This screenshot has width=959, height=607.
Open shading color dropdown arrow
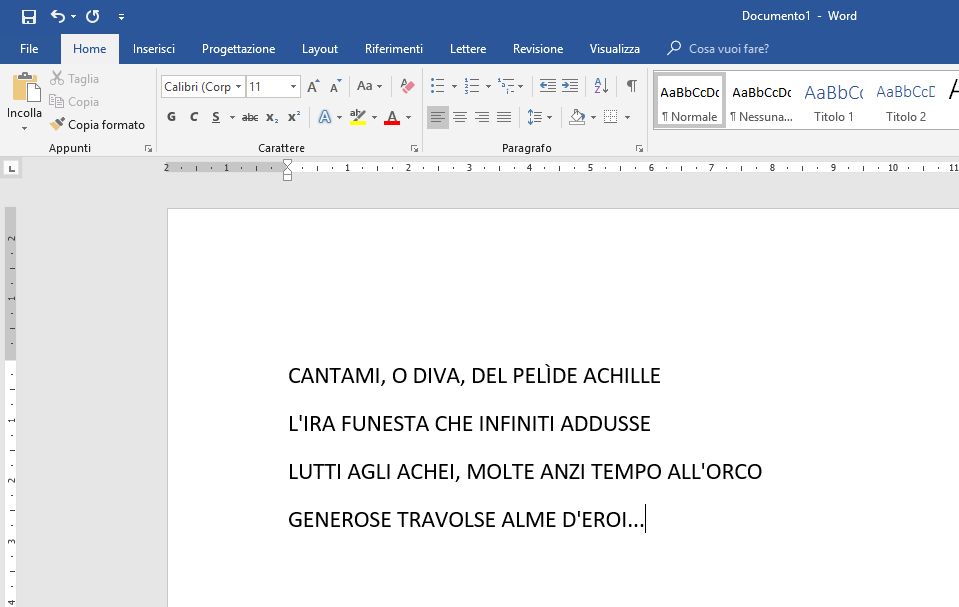(593, 117)
